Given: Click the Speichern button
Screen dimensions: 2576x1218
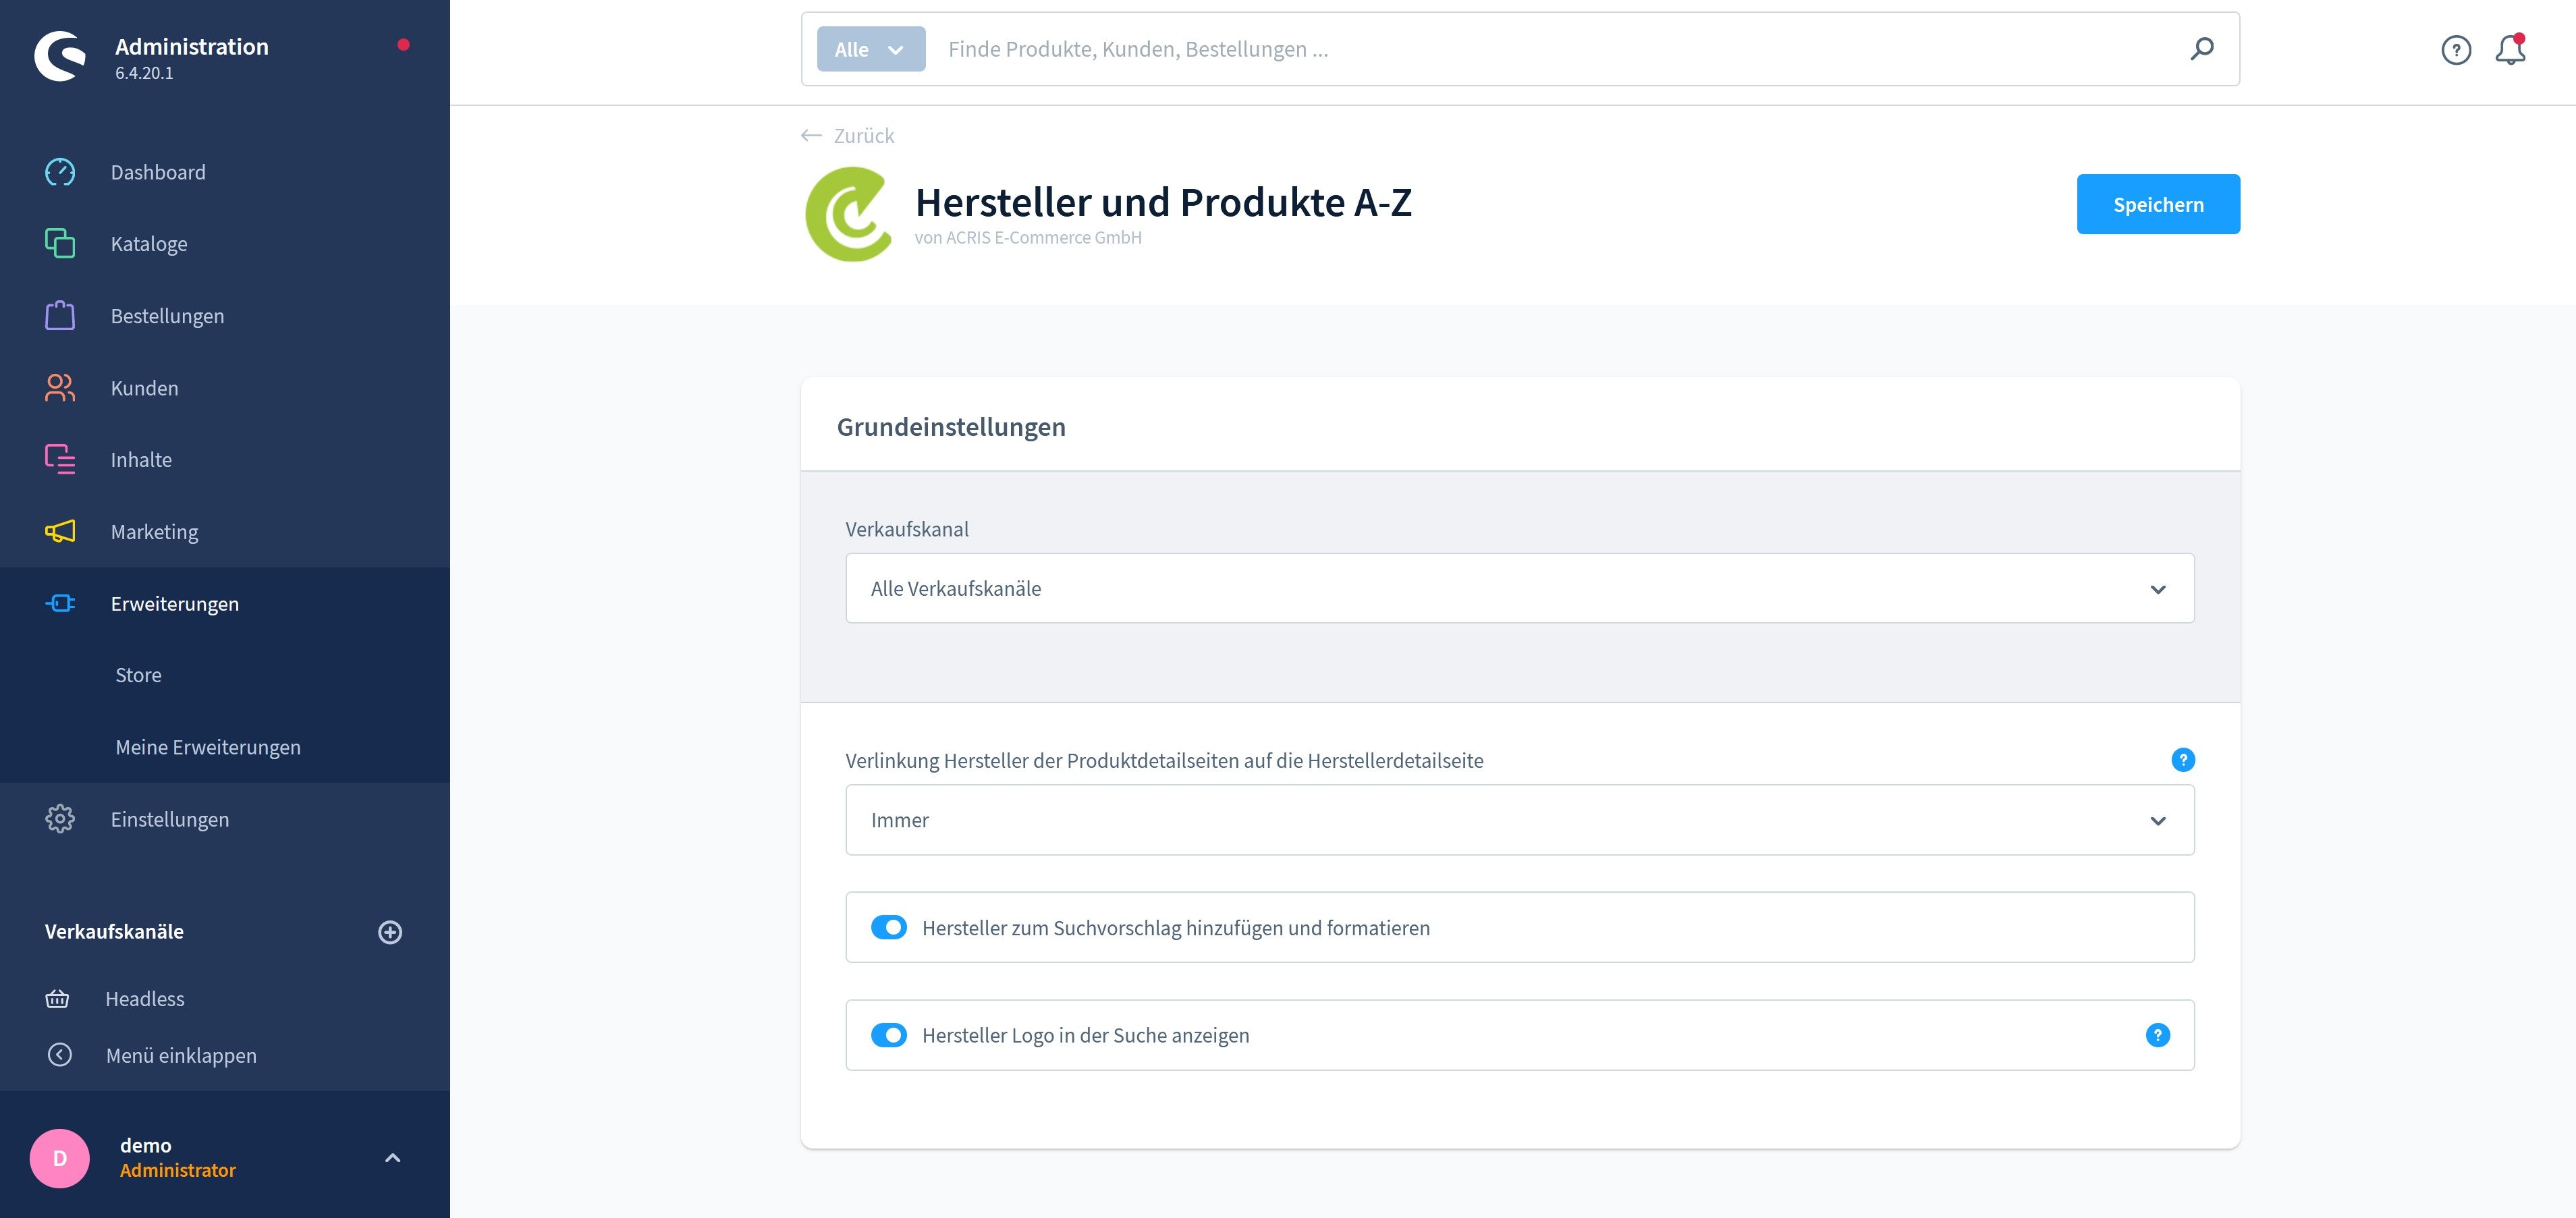Looking at the screenshot, I should coord(2158,204).
